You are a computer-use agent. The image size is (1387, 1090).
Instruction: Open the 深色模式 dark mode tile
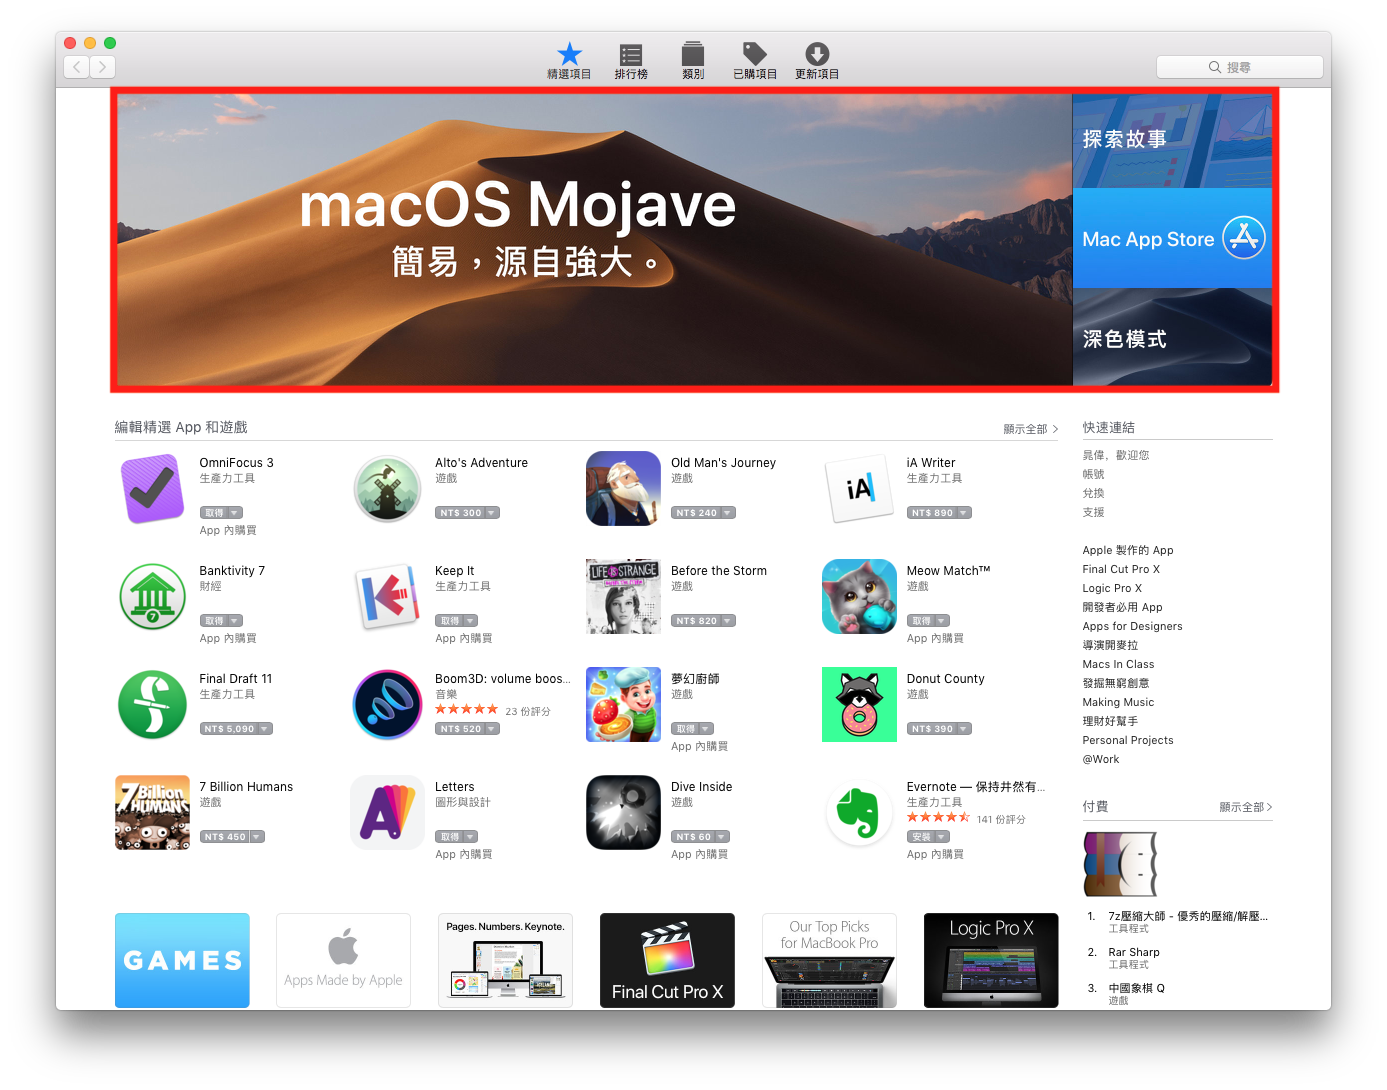click(x=1172, y=337)
